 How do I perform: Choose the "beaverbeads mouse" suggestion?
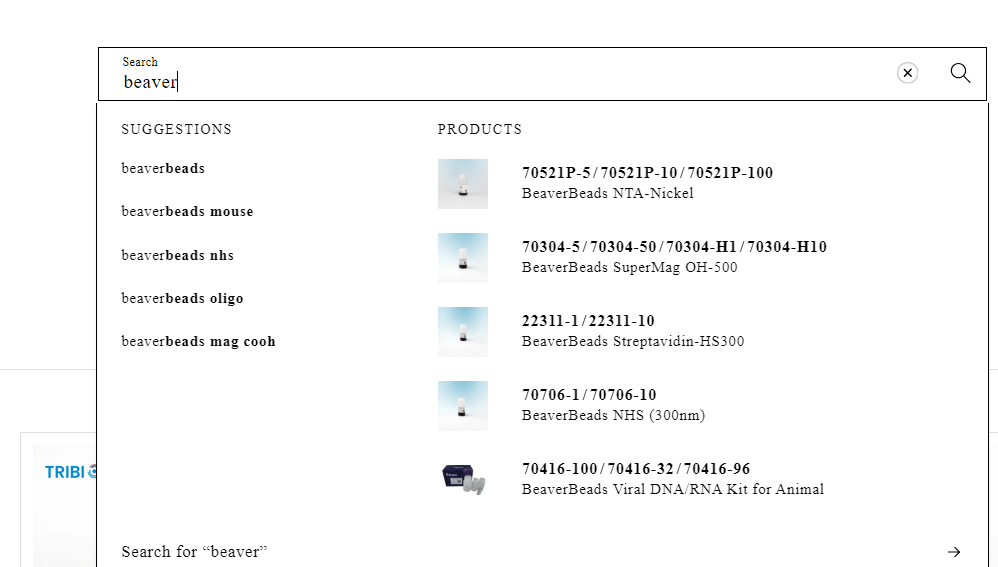pyautogui.click(x=187, y=212)
